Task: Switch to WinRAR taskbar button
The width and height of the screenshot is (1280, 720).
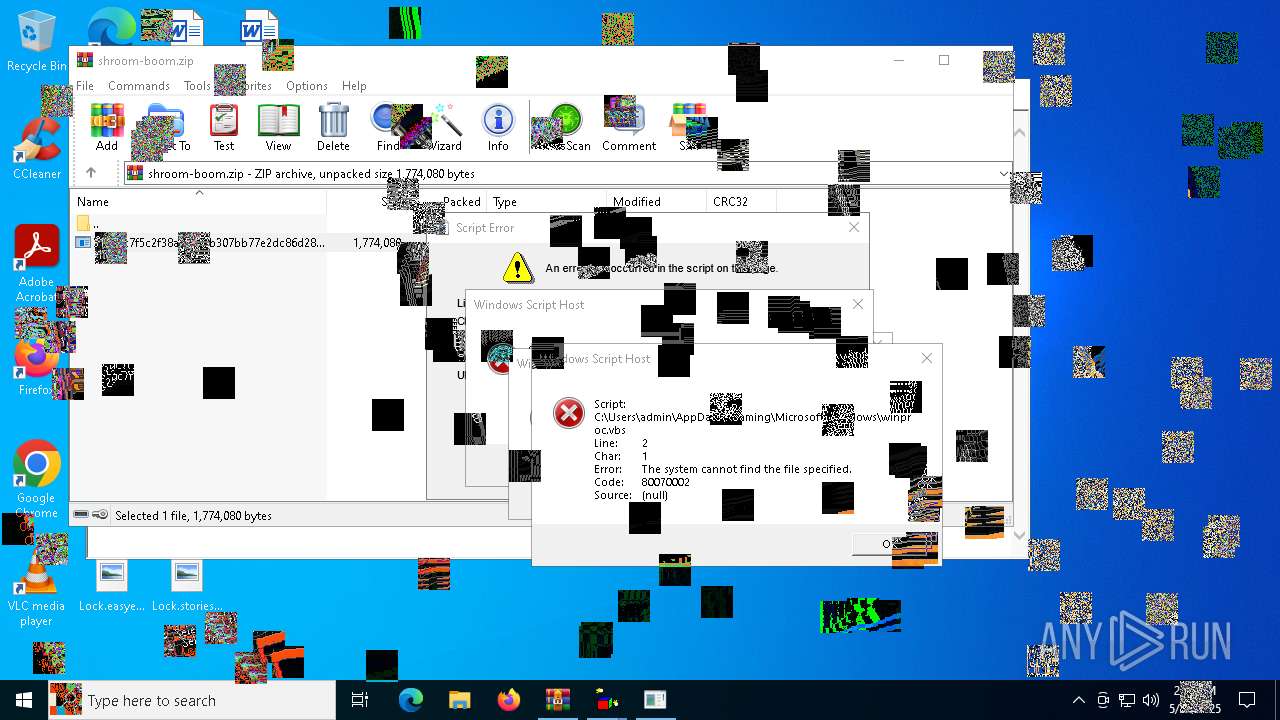Action: 557,700
